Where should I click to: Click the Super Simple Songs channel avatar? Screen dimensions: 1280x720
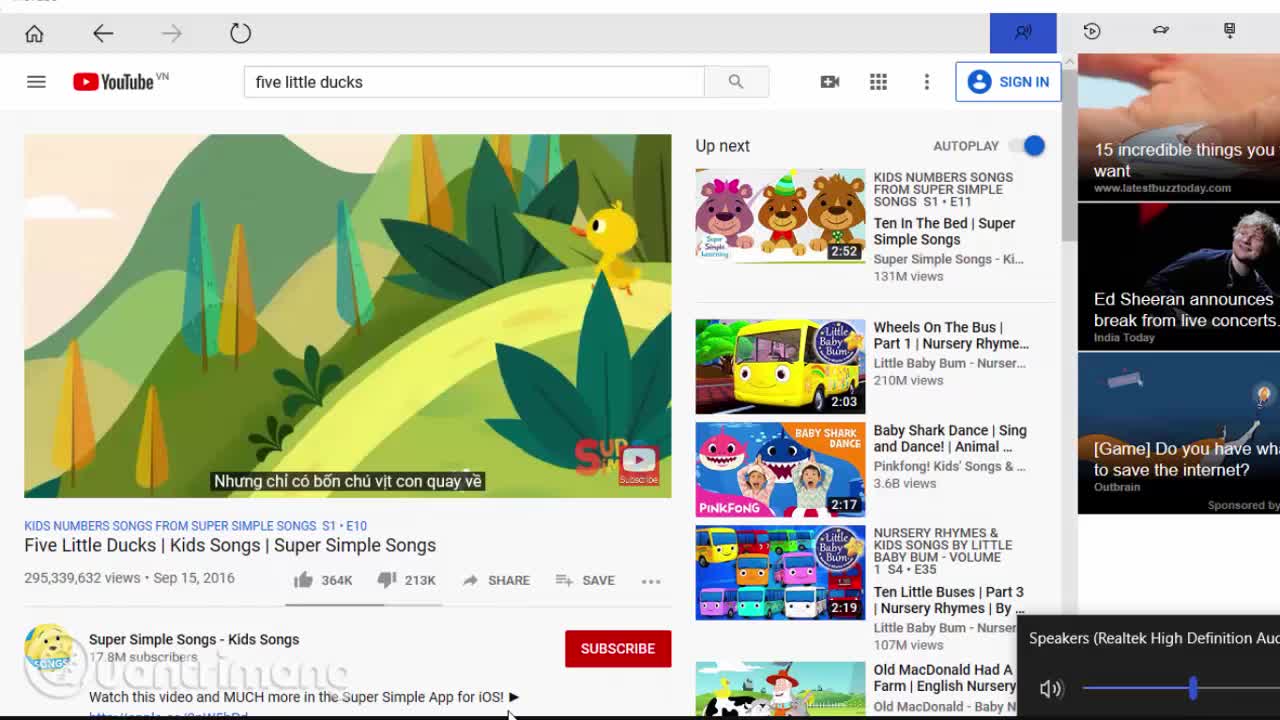coord(49,649)
